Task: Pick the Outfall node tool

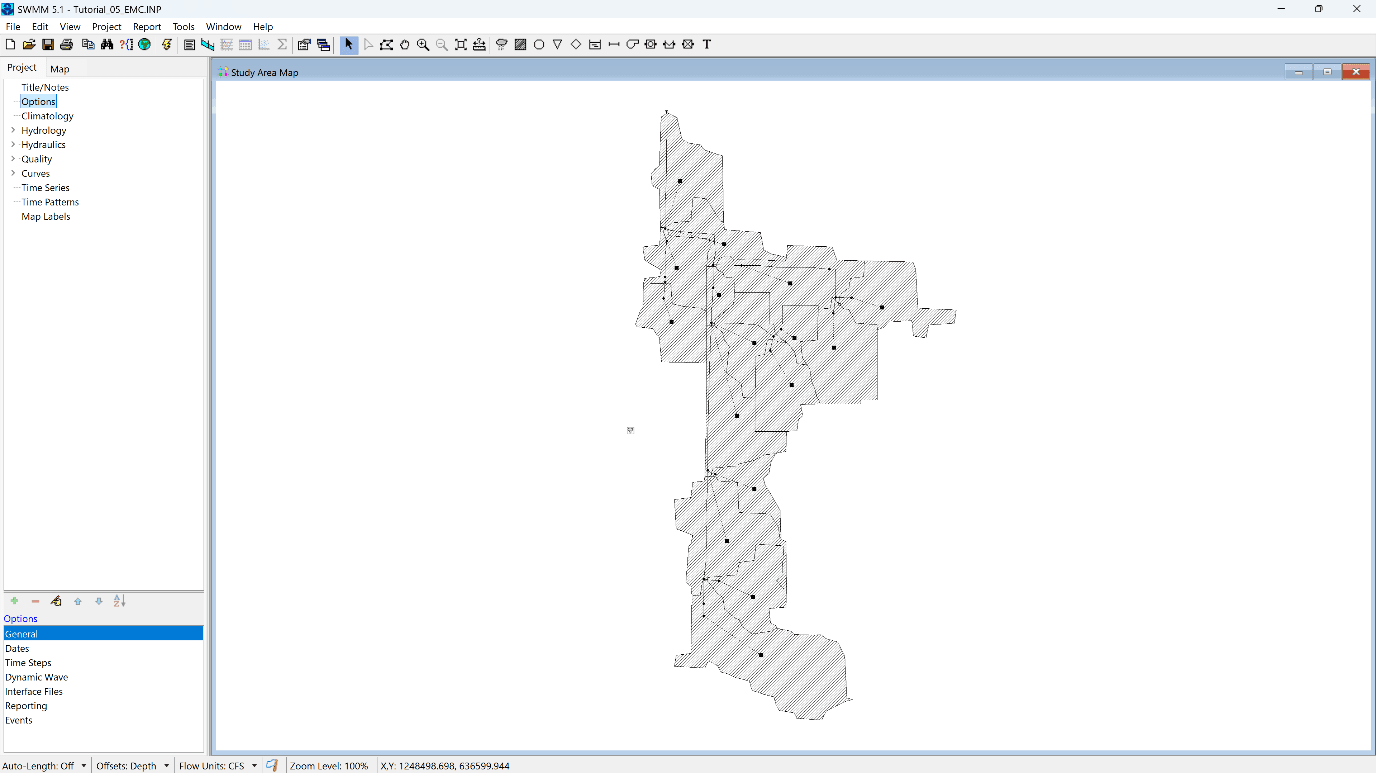Action: pyautogui.click(x=557, y=44)
